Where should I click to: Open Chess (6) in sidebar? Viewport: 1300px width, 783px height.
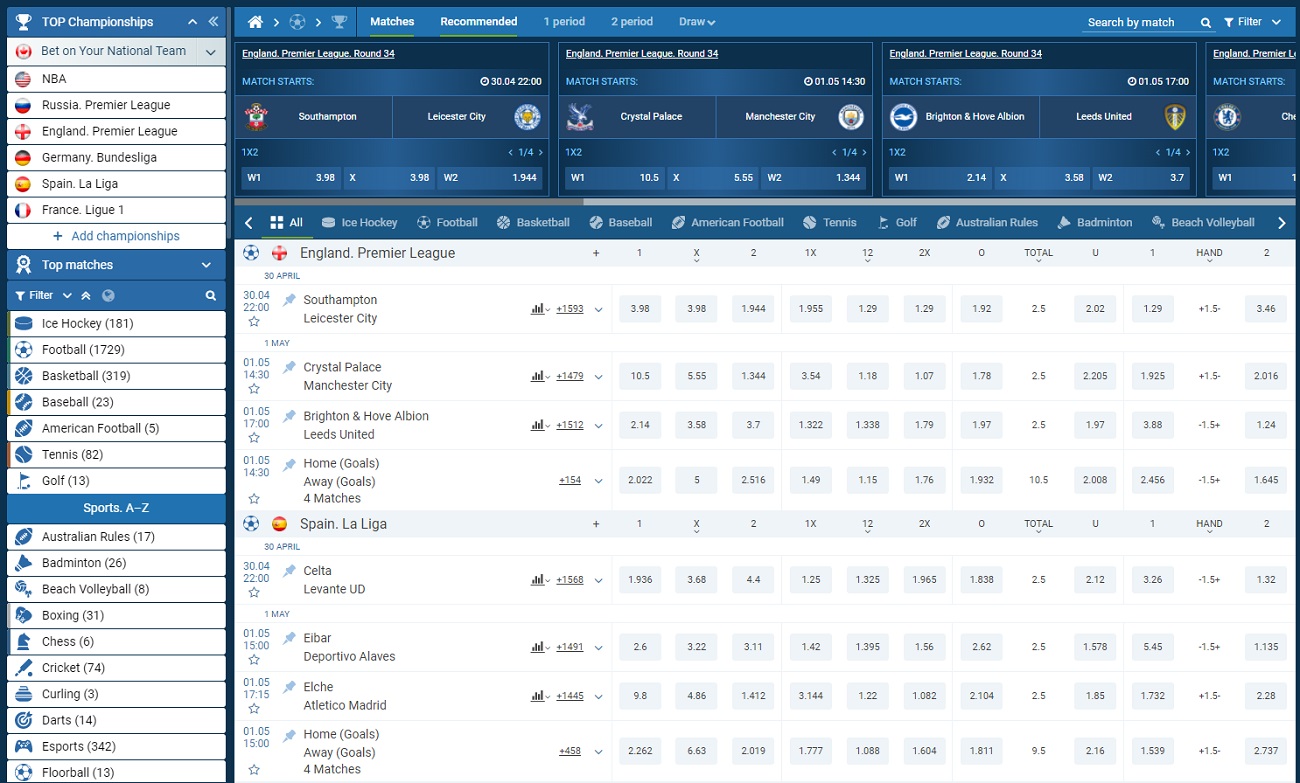click(x=116, y=642)
